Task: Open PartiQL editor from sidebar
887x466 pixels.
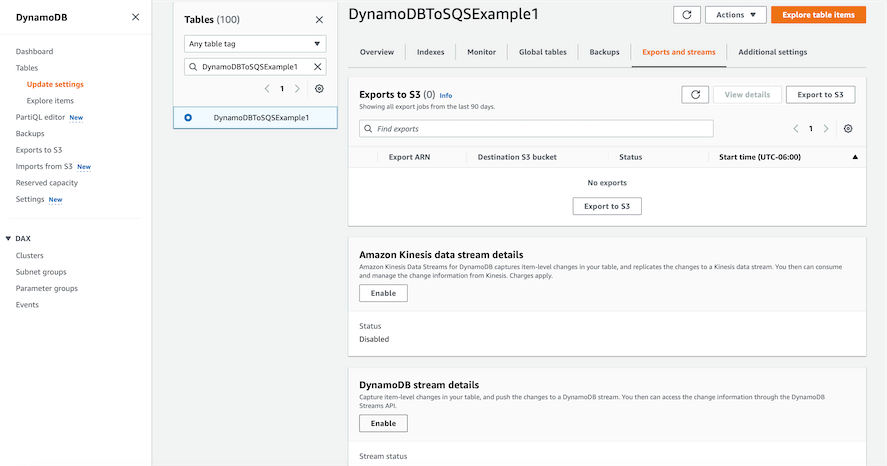Action: point(40,117)
